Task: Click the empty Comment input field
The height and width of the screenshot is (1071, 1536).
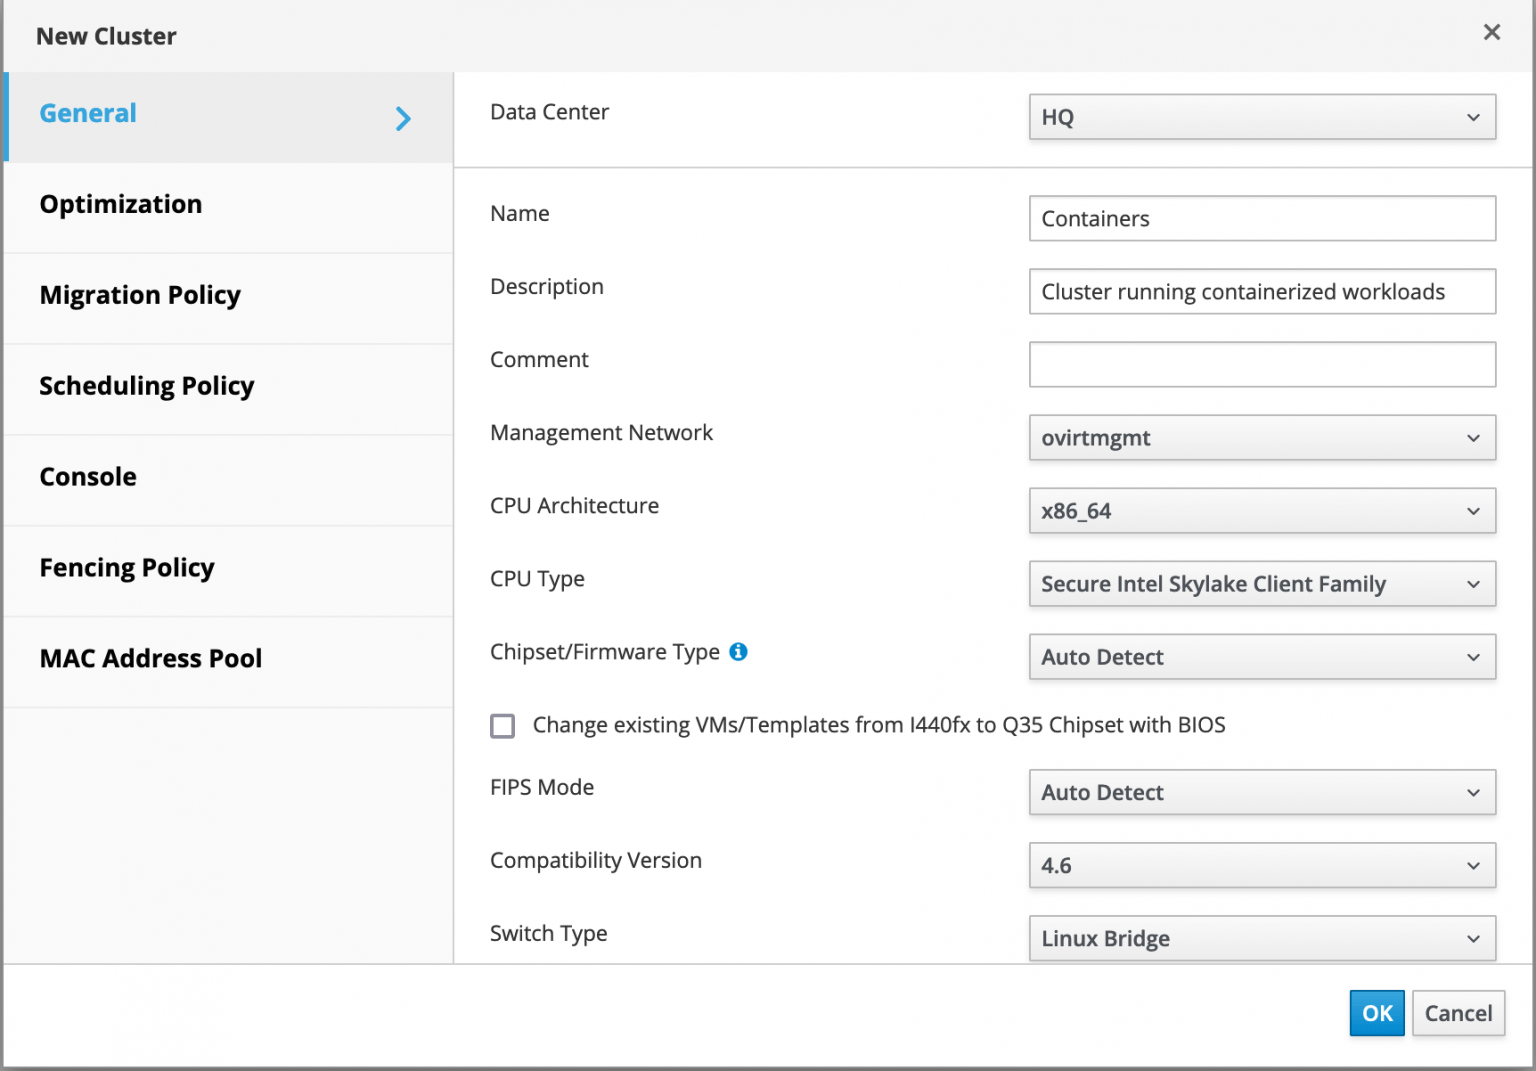Action: (1261, 364)
